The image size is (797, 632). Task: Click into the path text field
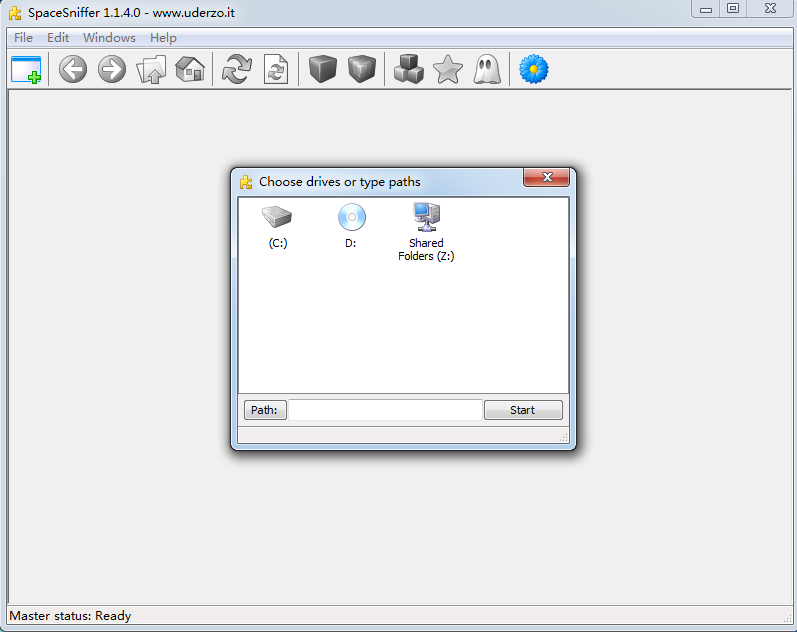pos(385,410)
